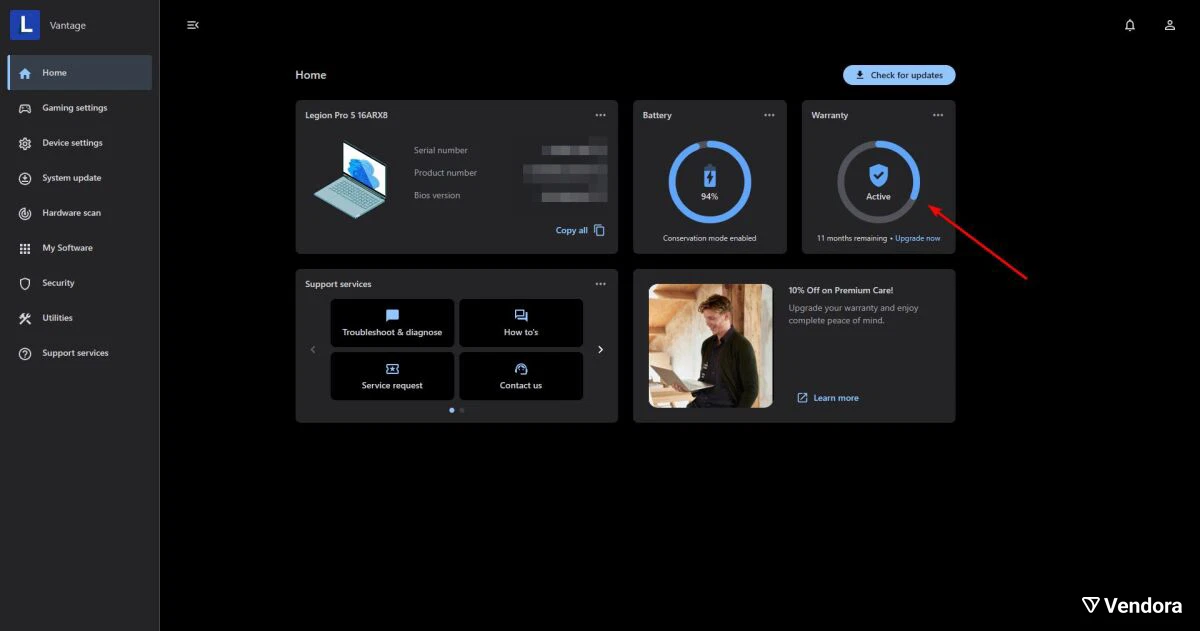Click the laptop device image
This screenshot has height=631, width=1200.
pos(350,180)
